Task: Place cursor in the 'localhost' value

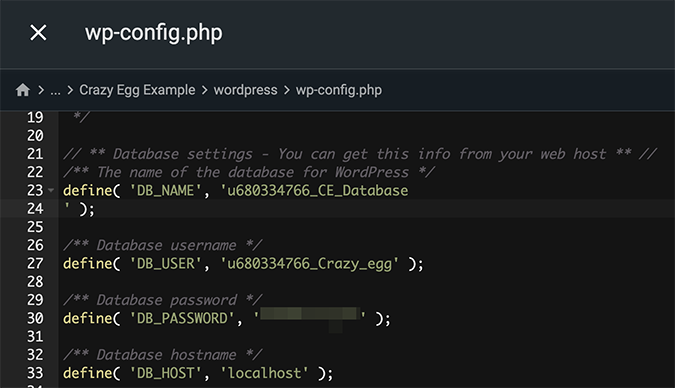Action: tap(264, 373)
